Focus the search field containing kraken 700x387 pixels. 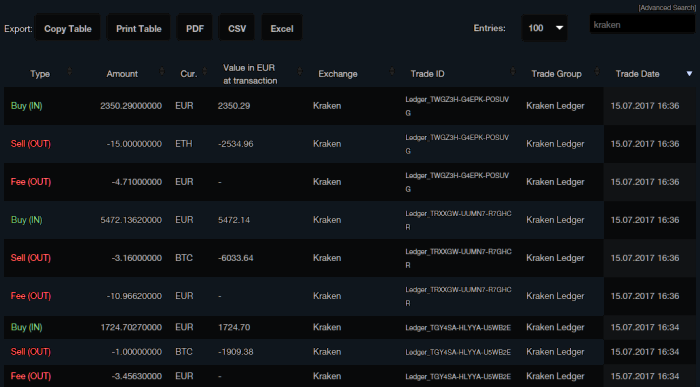pyautogui.click(x=642, y=25)
